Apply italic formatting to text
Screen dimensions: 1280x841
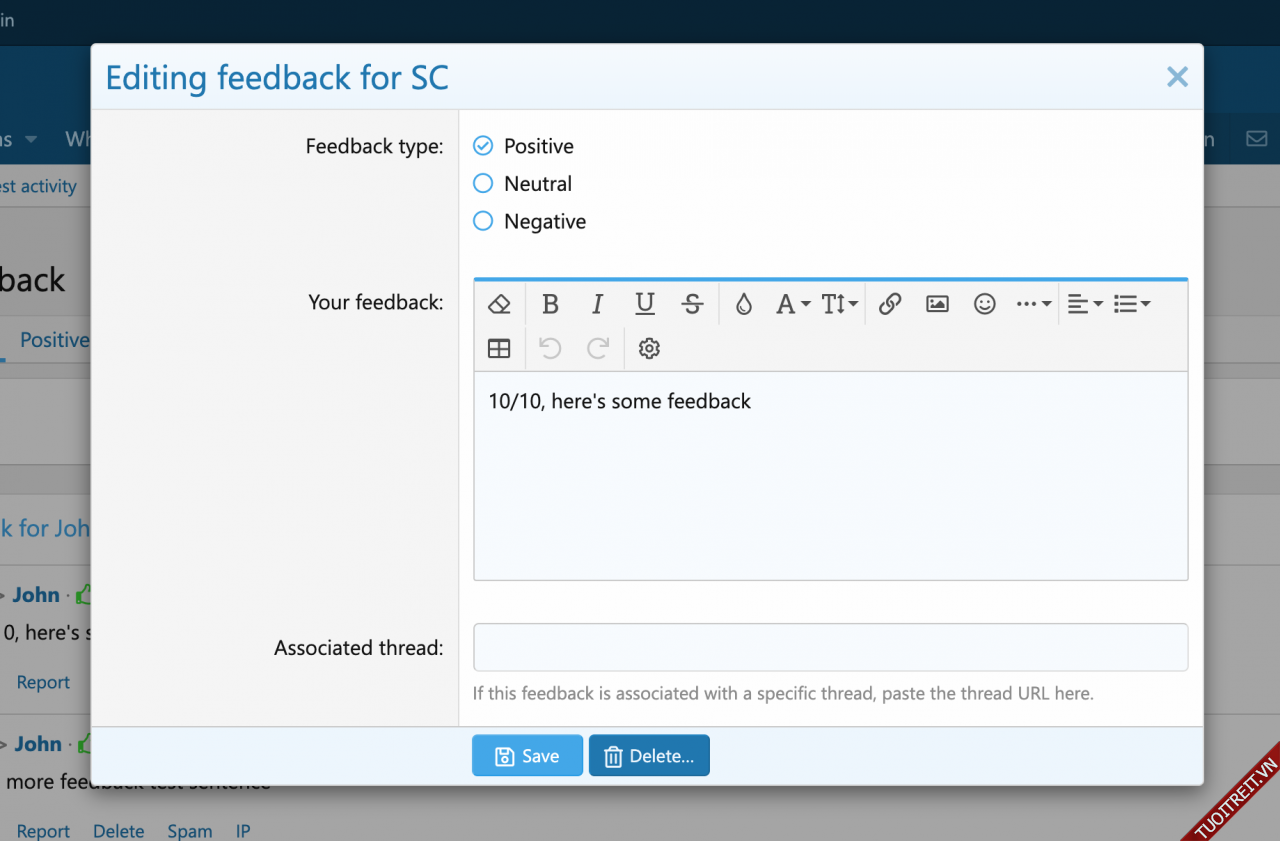pyautogui.click(x=597, y=304)
